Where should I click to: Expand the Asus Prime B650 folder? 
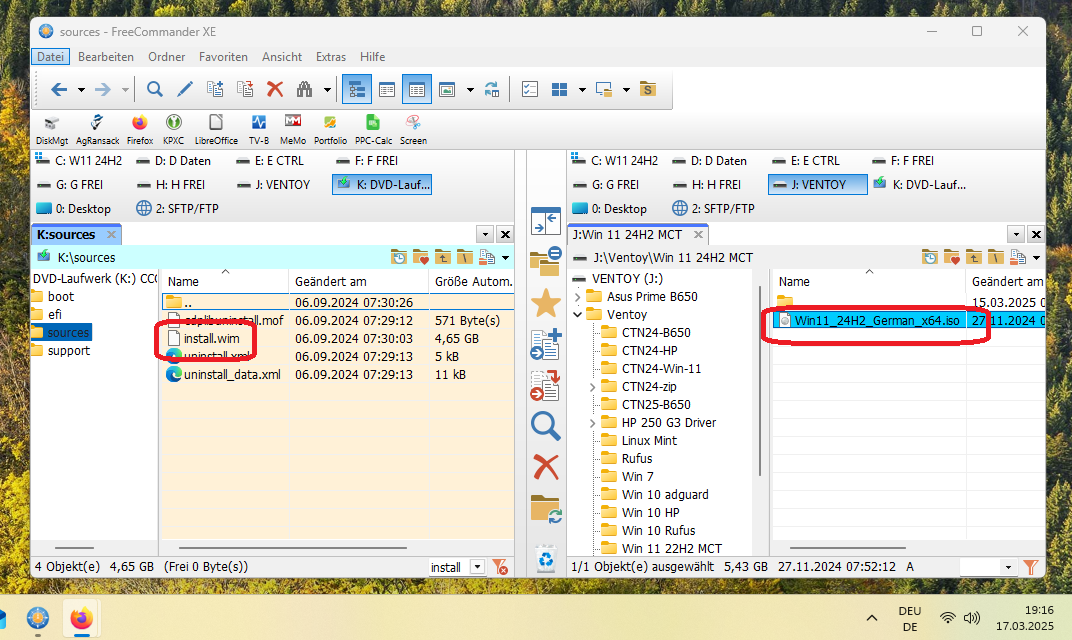pyautogui.click(x=578, y=297)
